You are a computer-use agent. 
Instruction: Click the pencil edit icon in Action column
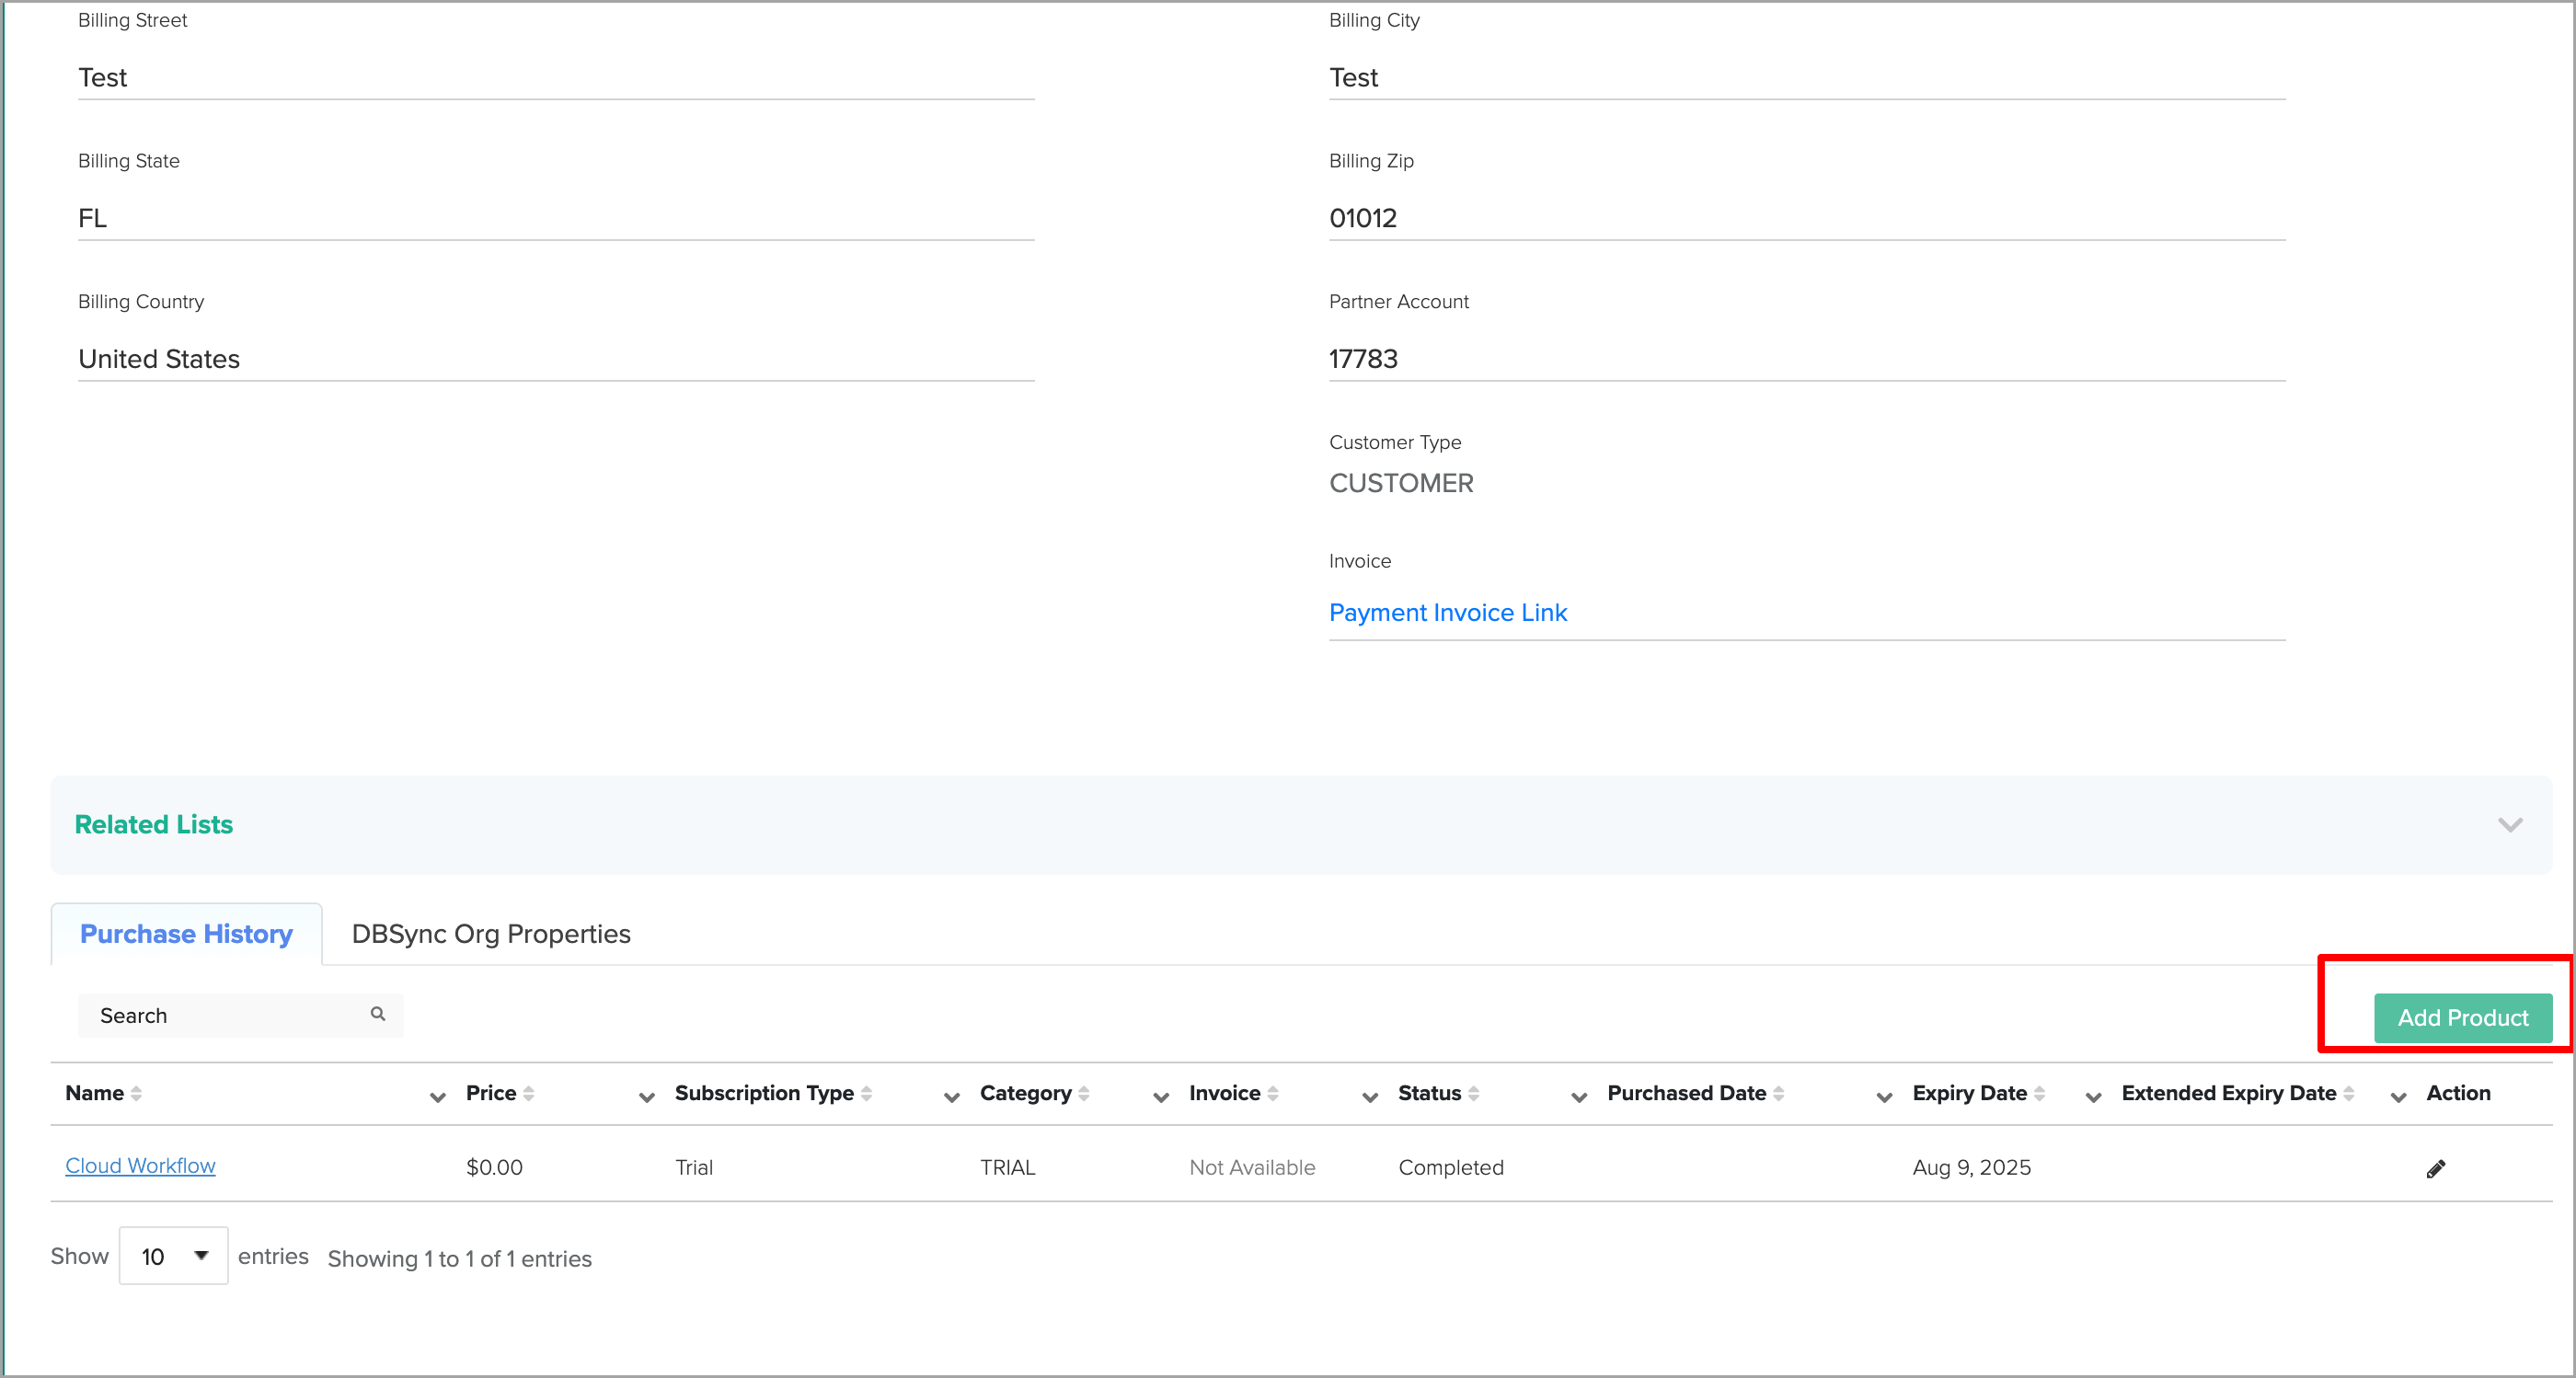[2436, 1168]
